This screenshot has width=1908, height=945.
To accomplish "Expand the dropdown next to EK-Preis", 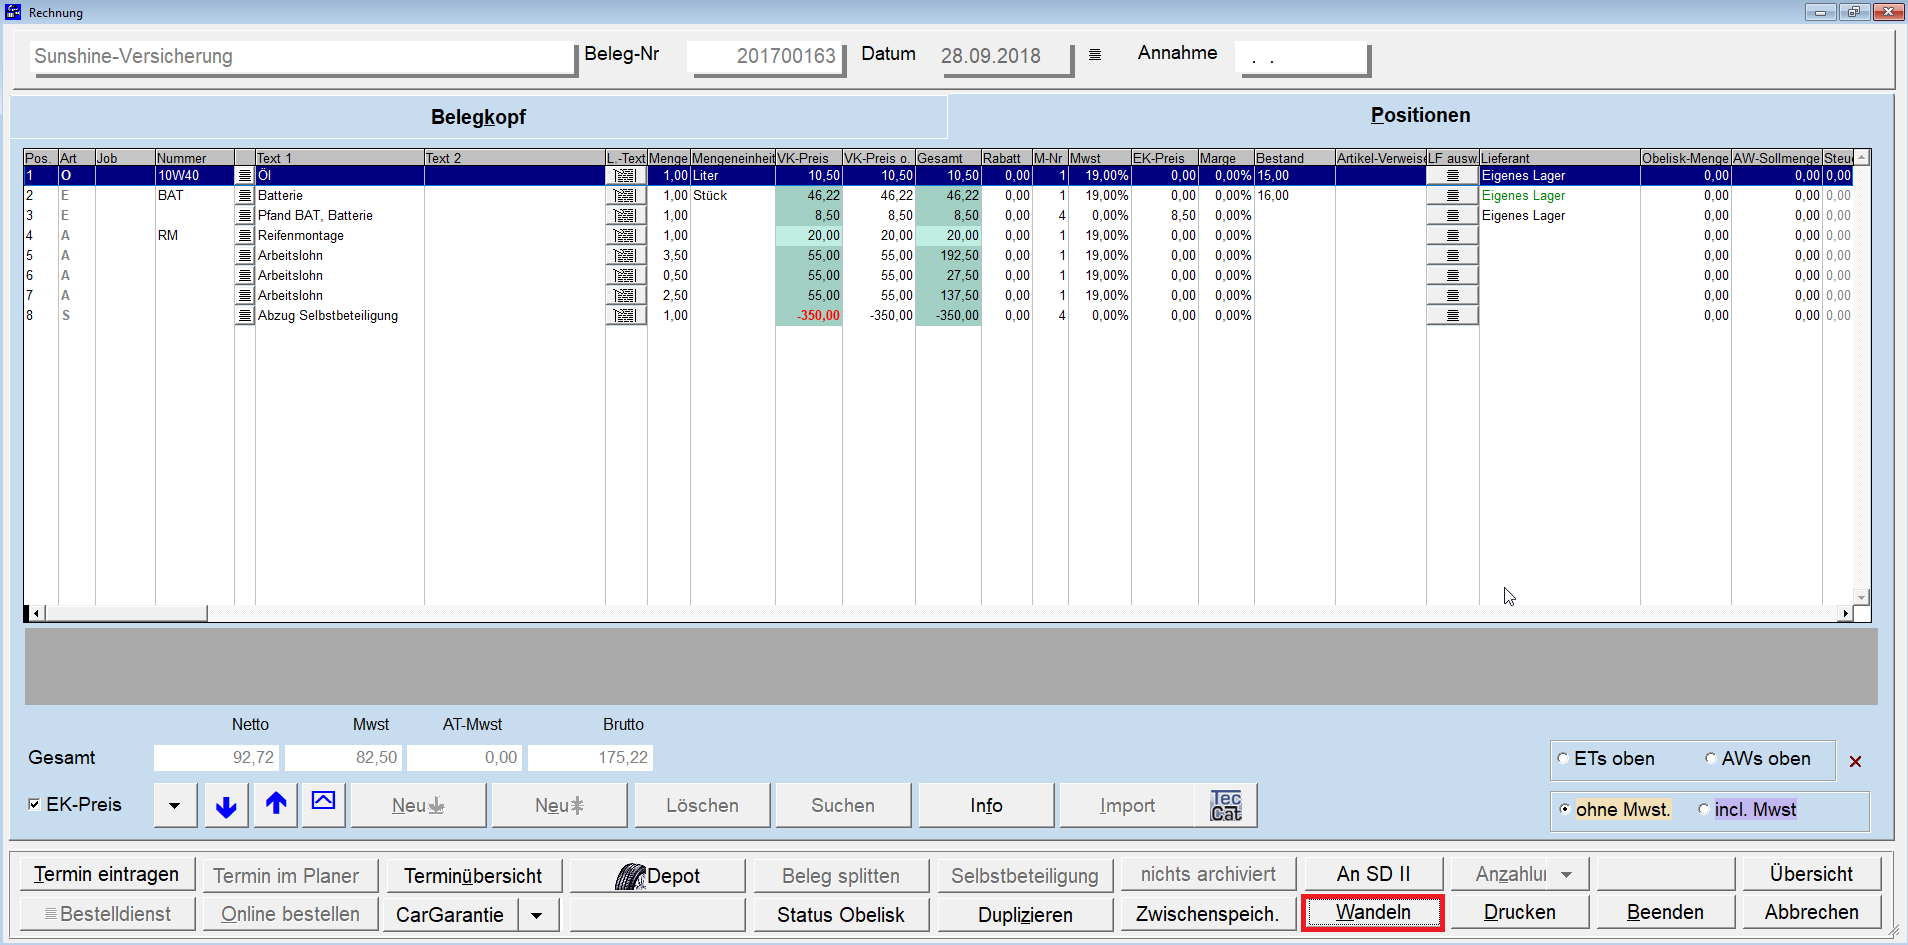I will (x=175, y=806).
